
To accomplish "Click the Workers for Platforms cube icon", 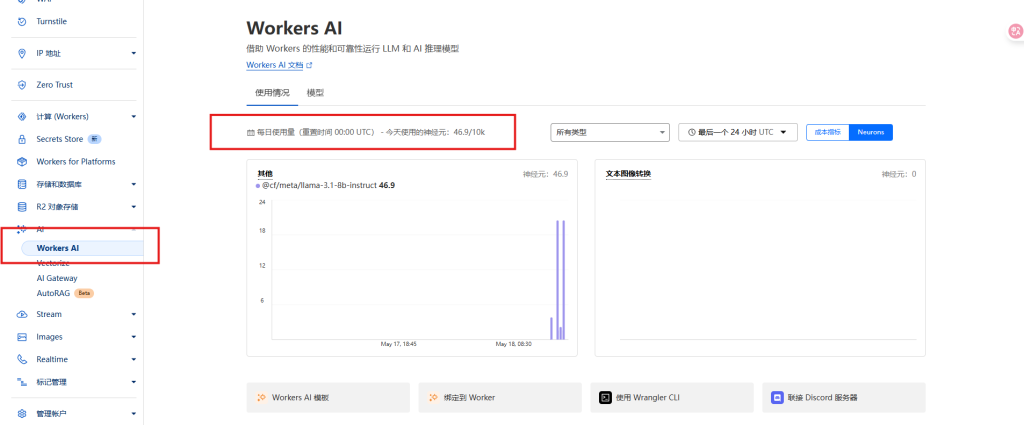I will (22, 161).
